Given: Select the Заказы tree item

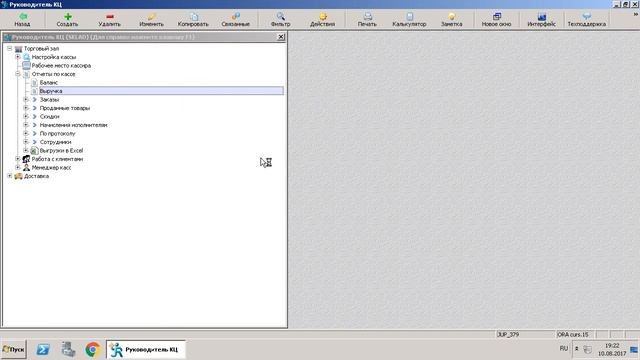Looking at the screenshot, I should pos(49,100).
